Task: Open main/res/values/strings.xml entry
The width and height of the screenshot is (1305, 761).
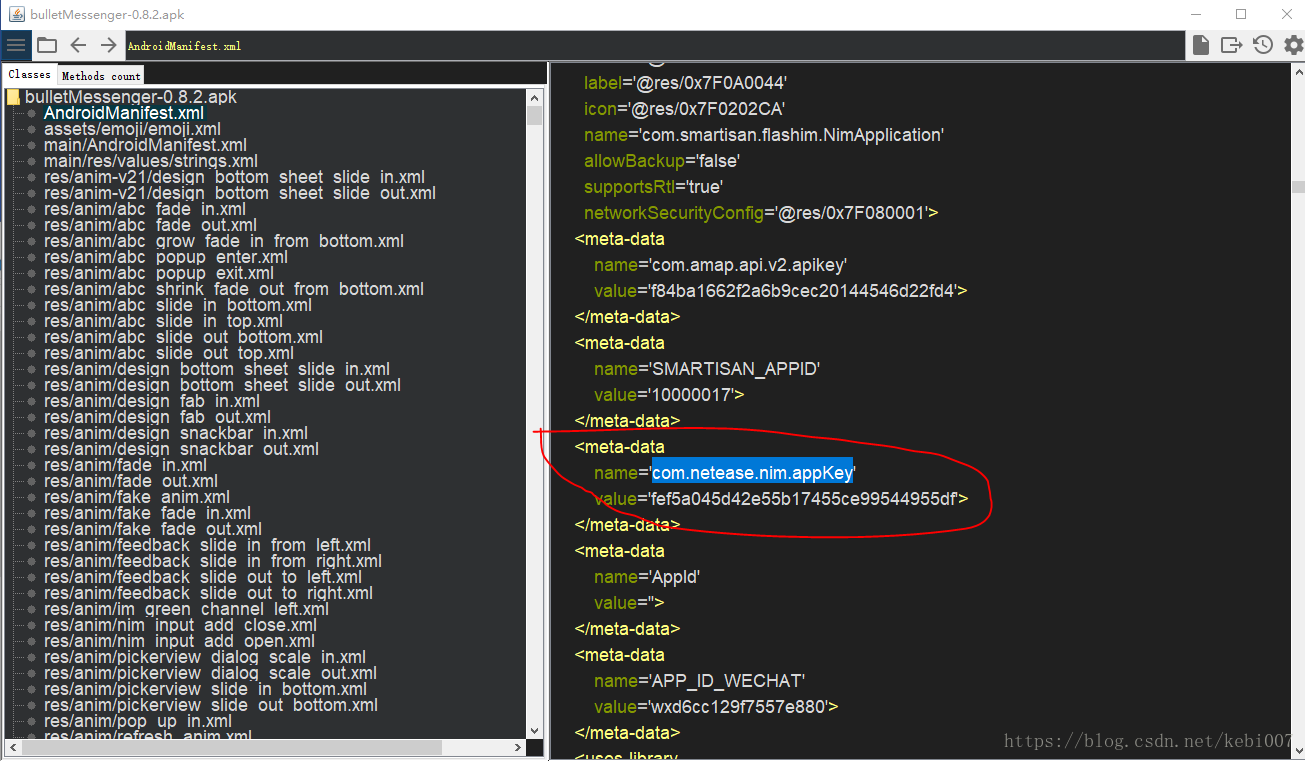Action: tap(151, 161)
